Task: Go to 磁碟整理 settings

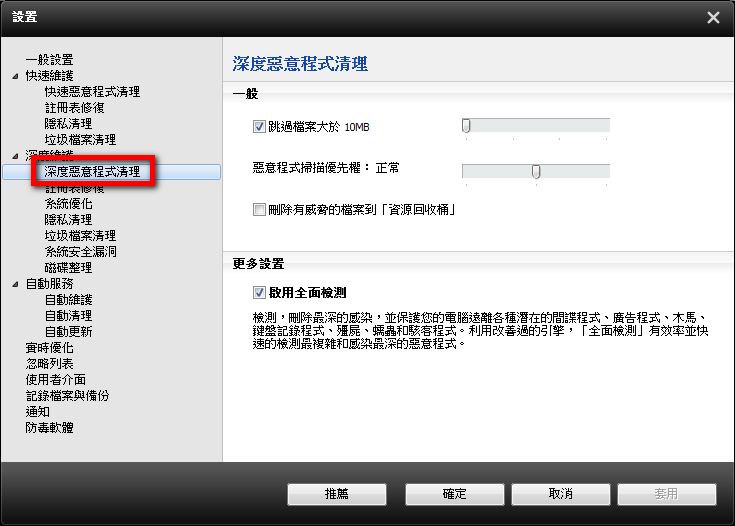Action: 68,268
